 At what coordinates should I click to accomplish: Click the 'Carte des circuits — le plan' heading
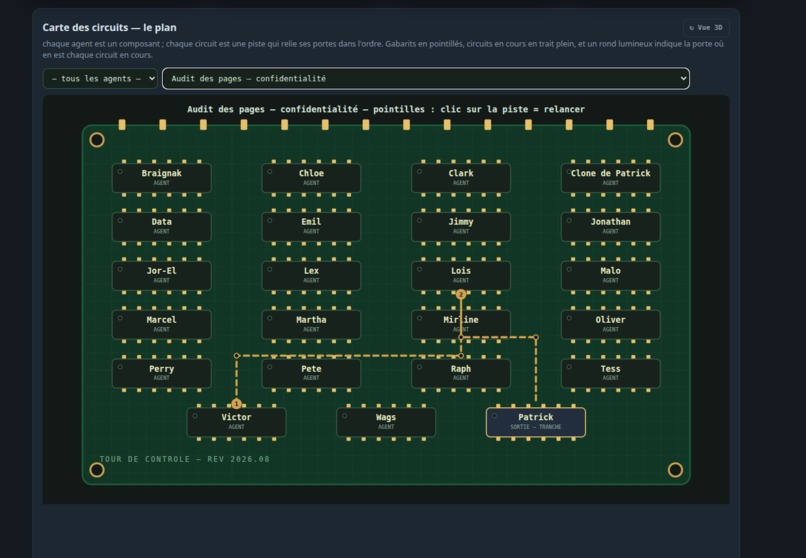(109, 27)
